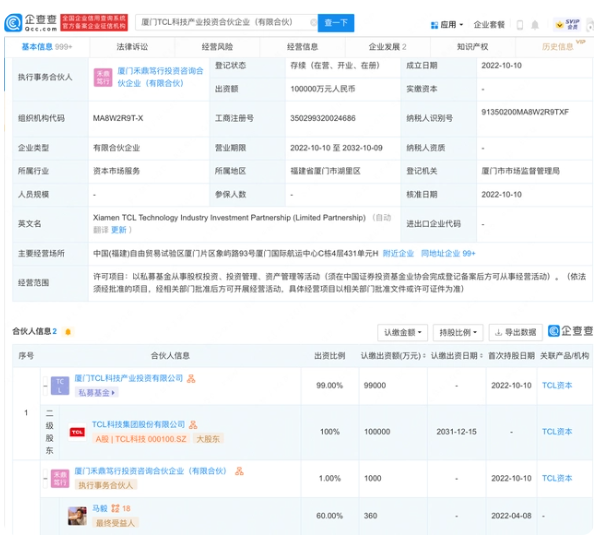Open 厦门TCL科技产业投资有限公司 partner link
This screenshot has width=601, height=541.
point(128,378)
